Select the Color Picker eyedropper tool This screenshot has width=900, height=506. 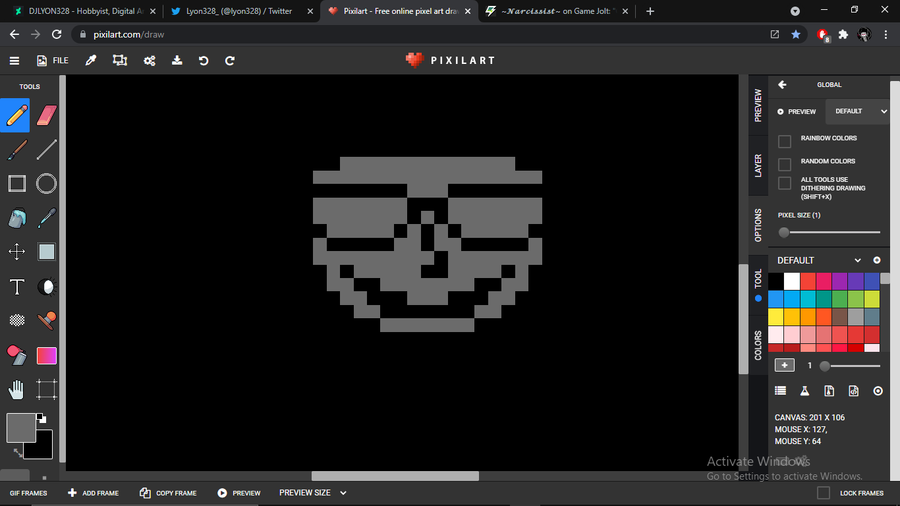(x=46, y=218)
